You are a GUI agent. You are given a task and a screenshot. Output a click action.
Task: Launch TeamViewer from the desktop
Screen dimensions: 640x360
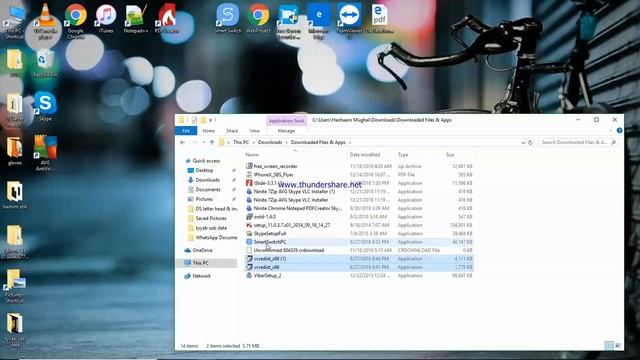pyautogui.click(x=349, y=20)
